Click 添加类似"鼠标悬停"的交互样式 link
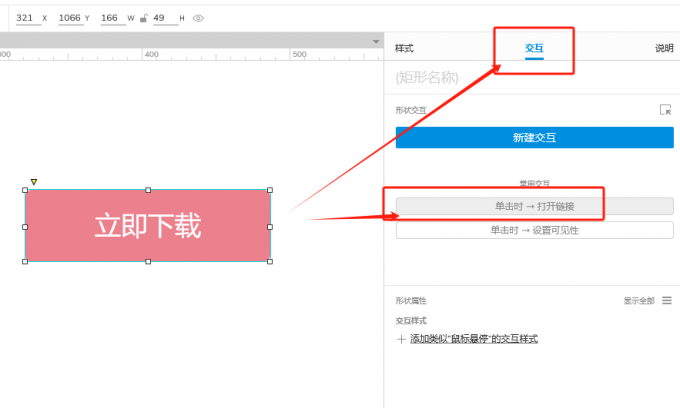Screen dimensions: 680x408 pyautogui.click(x=474, y=339)
